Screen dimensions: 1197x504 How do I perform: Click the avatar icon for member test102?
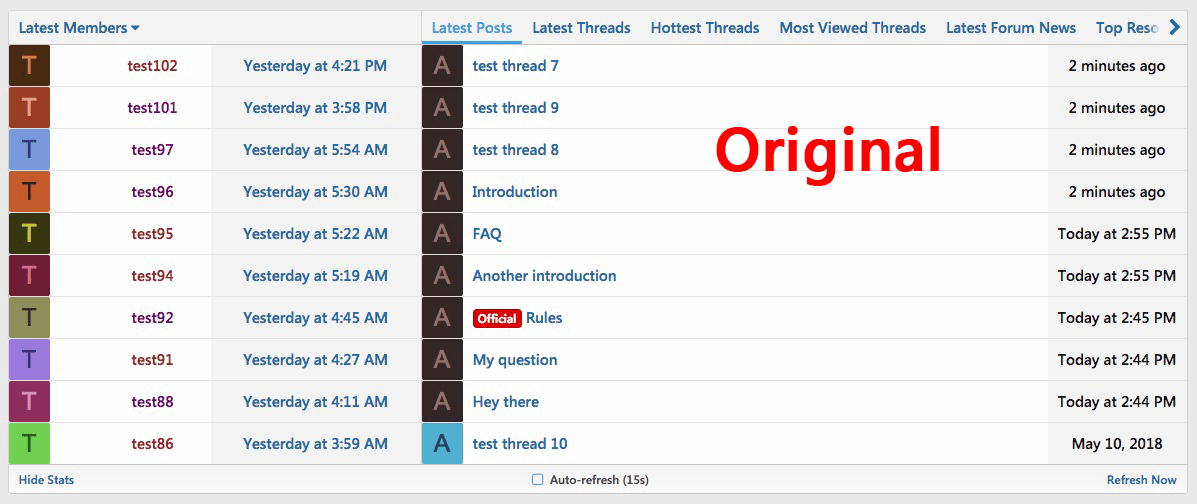pos(29,66)
